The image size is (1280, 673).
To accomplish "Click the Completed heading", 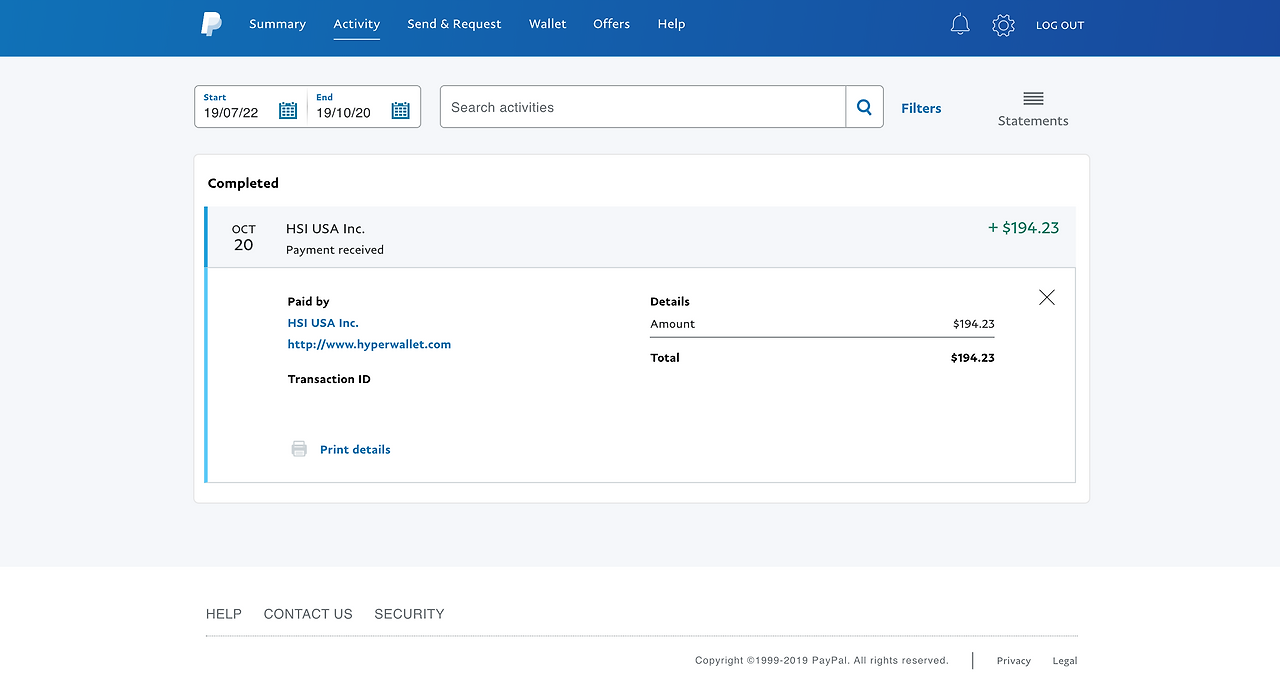I will (243, 183).
